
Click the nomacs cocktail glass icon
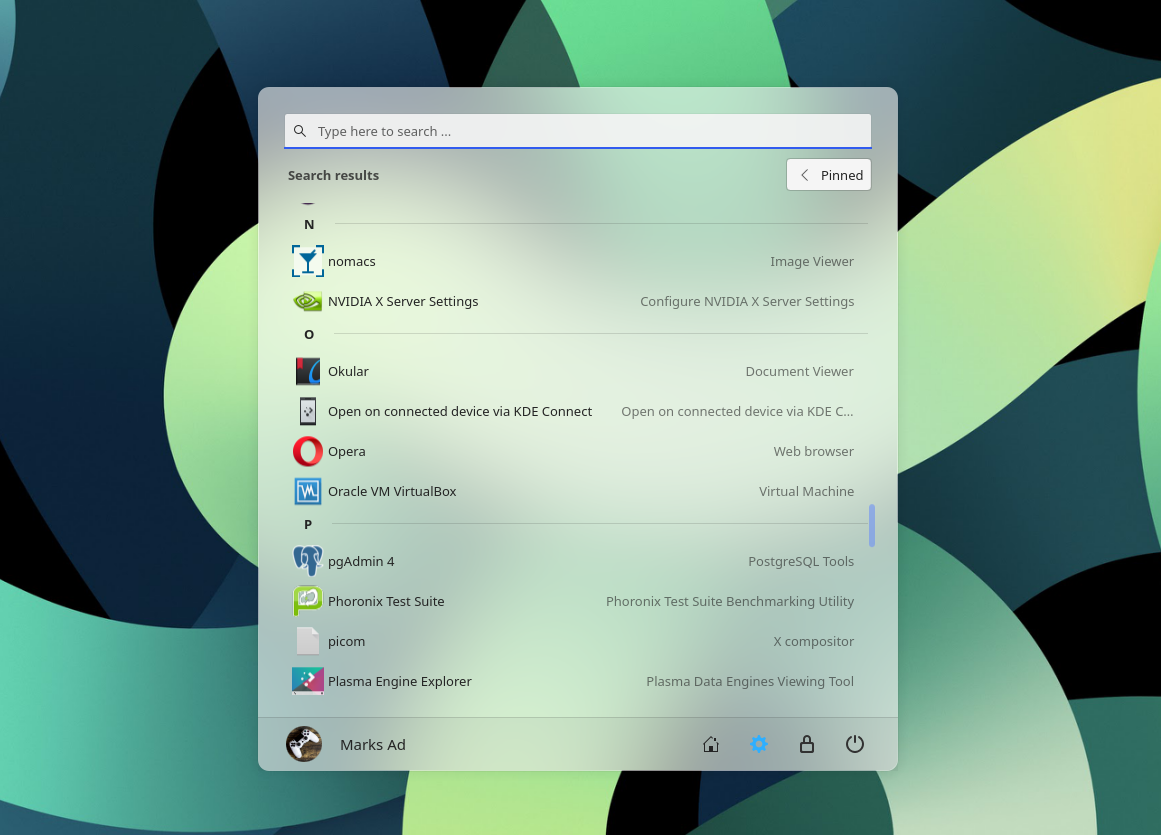click(308, 261)
